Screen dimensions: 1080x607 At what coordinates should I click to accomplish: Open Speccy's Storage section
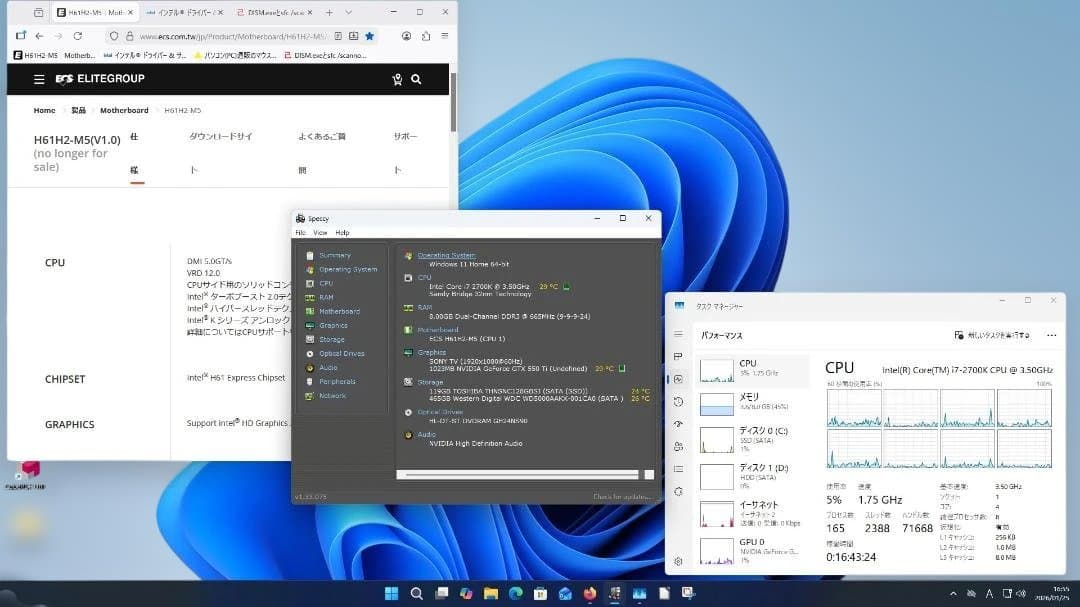[x=330, y=339]
